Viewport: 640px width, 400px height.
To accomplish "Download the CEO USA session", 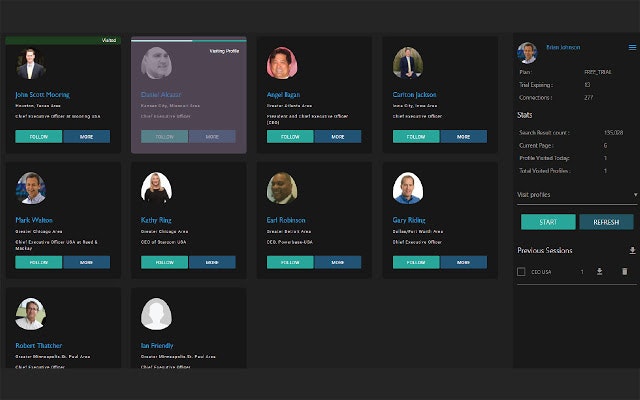I will 599,271.
